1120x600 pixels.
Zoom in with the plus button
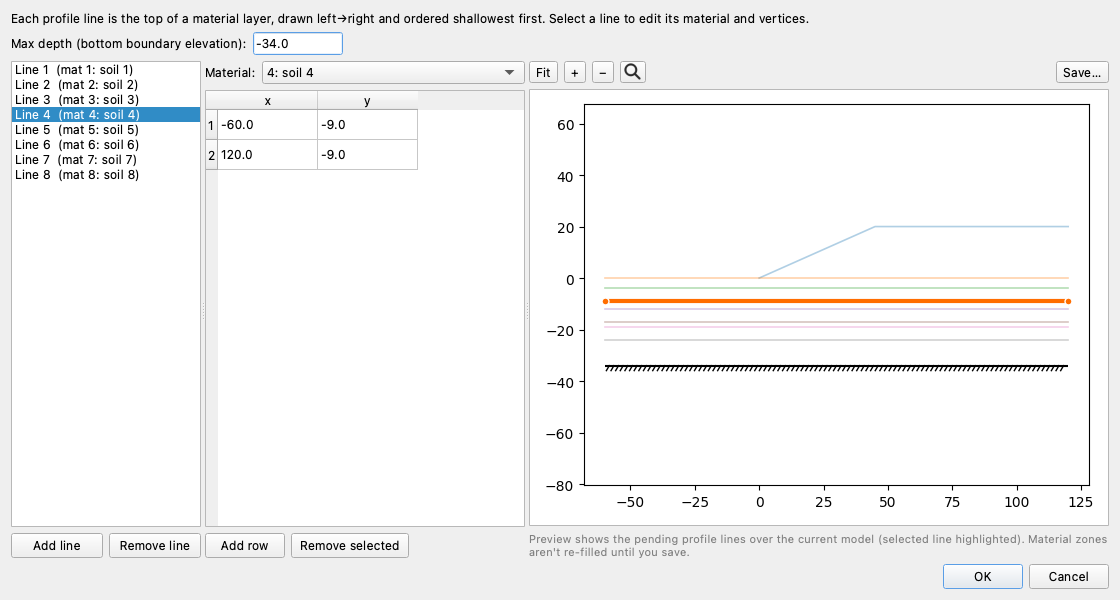coord(575,72)
